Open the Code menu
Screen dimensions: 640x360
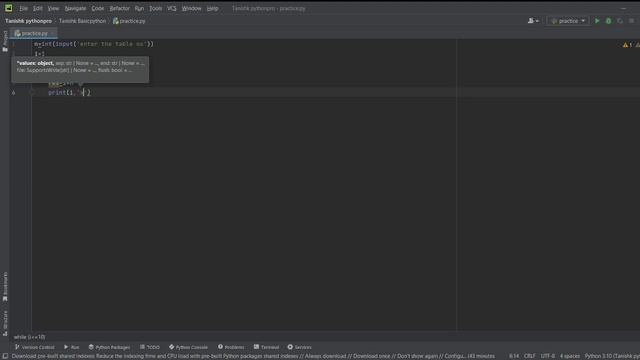pyautogui.click(x=98, y=9)
